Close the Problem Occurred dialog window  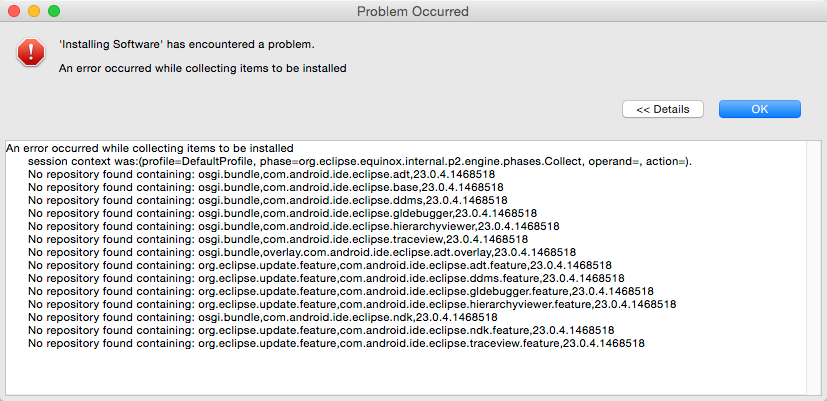tap(14, 11)
